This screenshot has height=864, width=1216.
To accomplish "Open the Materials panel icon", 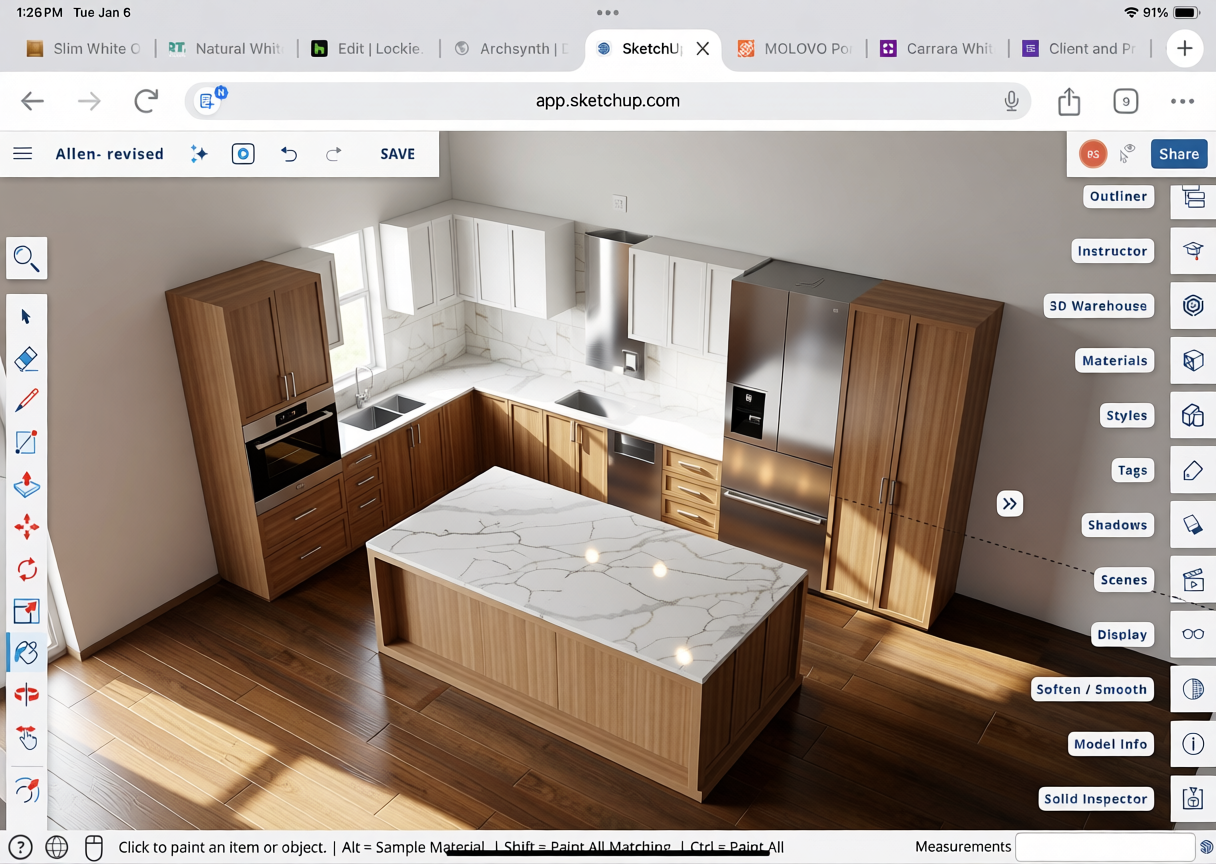I will (x=1193, y=361).
